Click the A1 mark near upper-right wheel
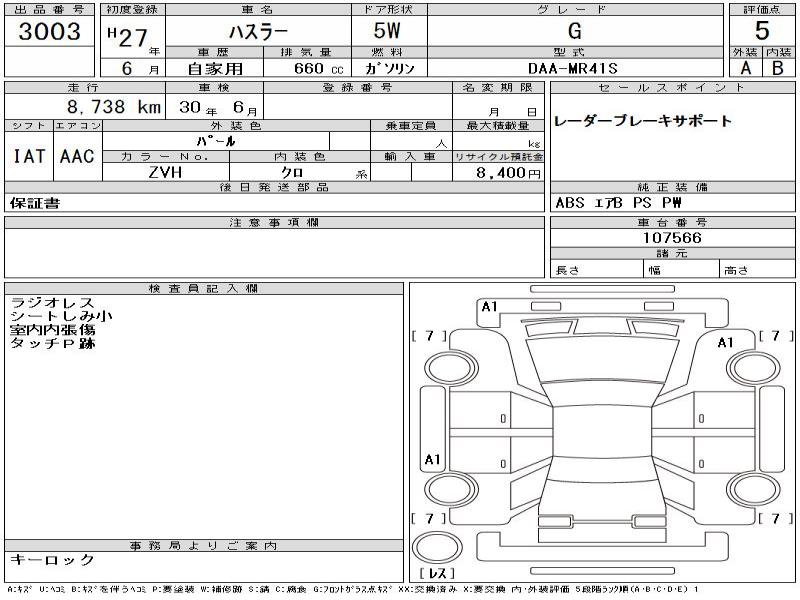Viewport: 800px width, 600px height. coord(726,343)
